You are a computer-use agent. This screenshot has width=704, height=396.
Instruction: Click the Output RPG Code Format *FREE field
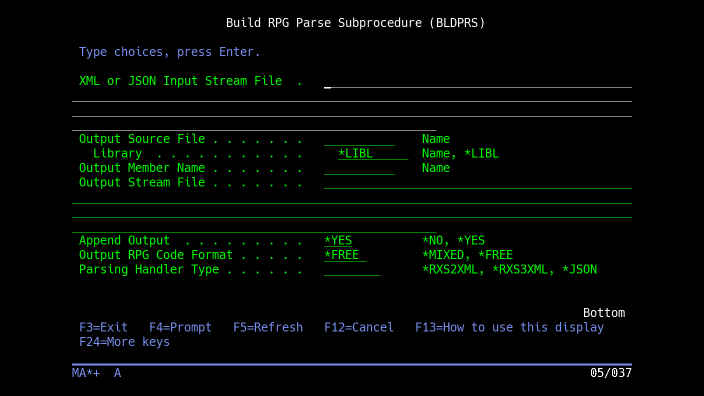tap(345, 255)
